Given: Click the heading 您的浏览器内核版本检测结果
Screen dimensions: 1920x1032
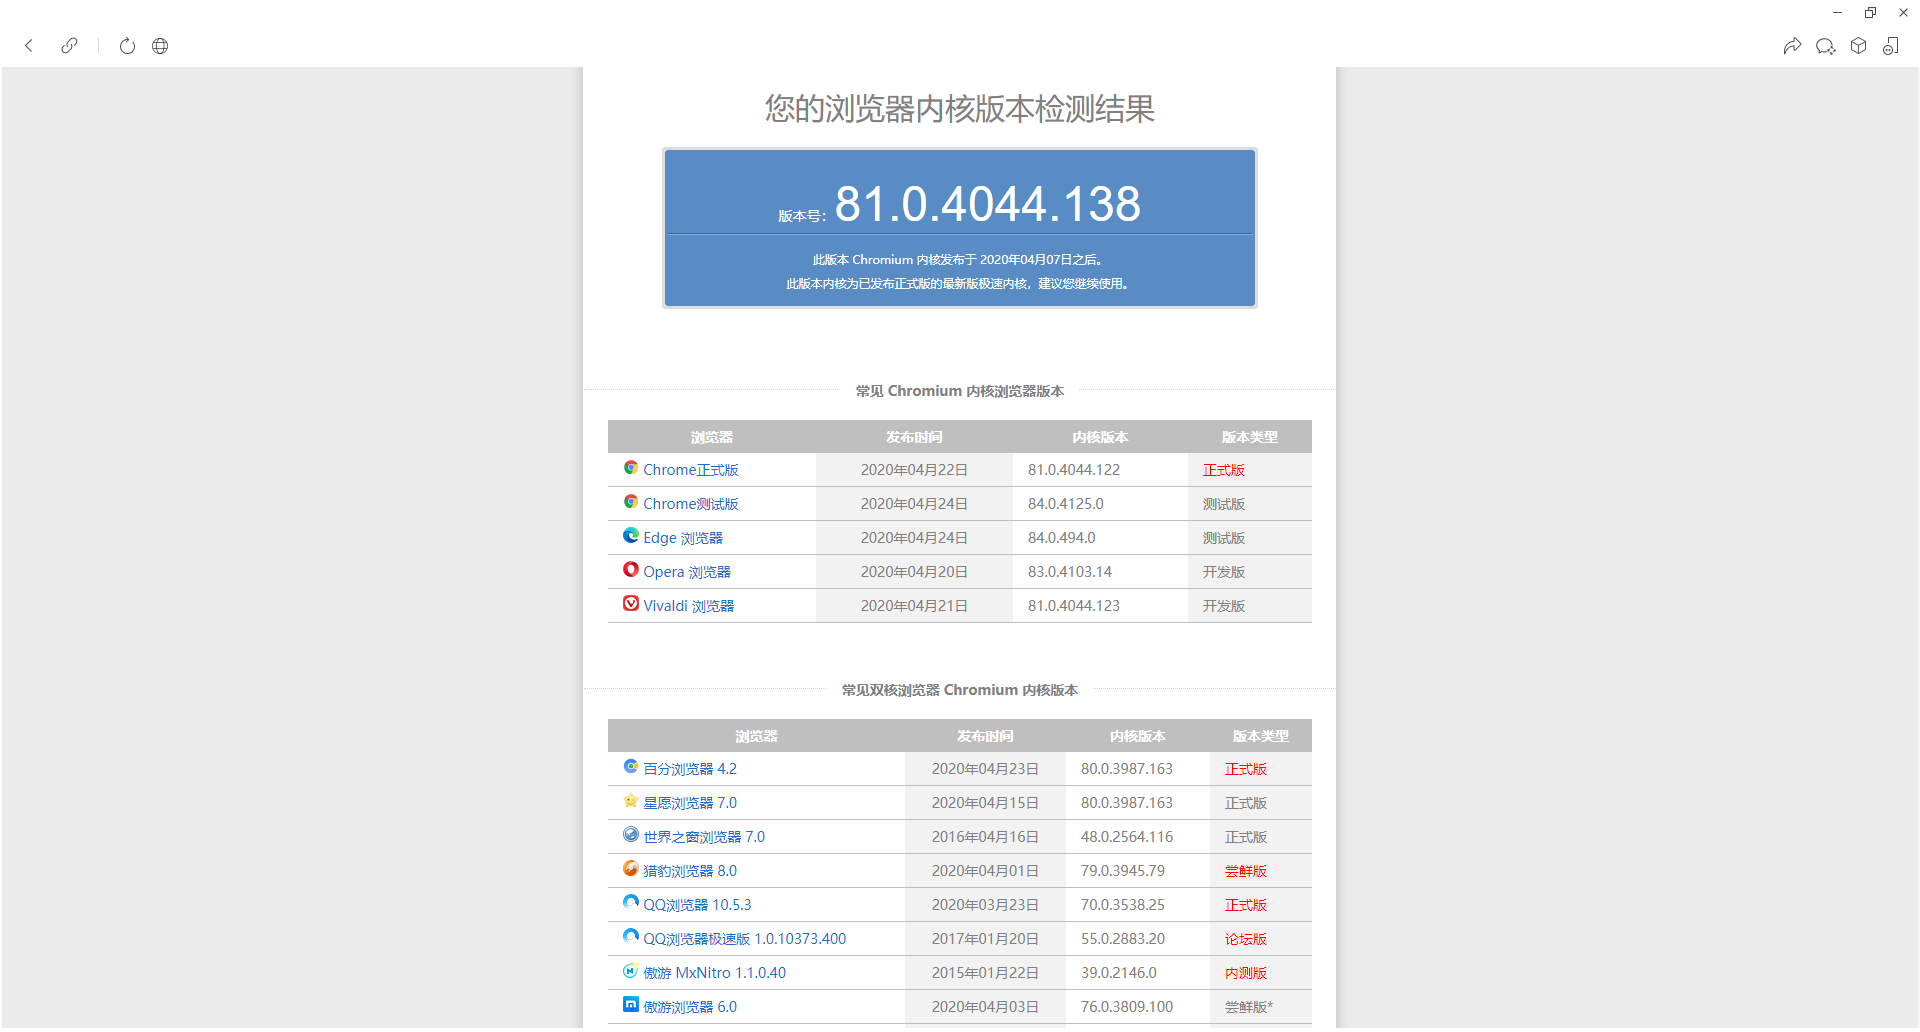Looking at the screenshot, I should click(x=960, y=108).
